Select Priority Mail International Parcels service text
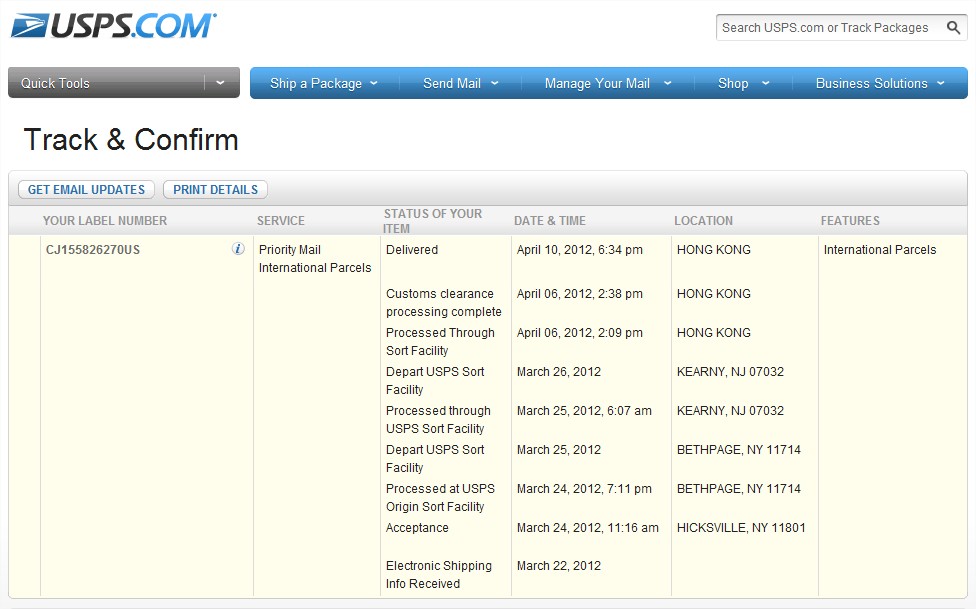 (315, 258)
